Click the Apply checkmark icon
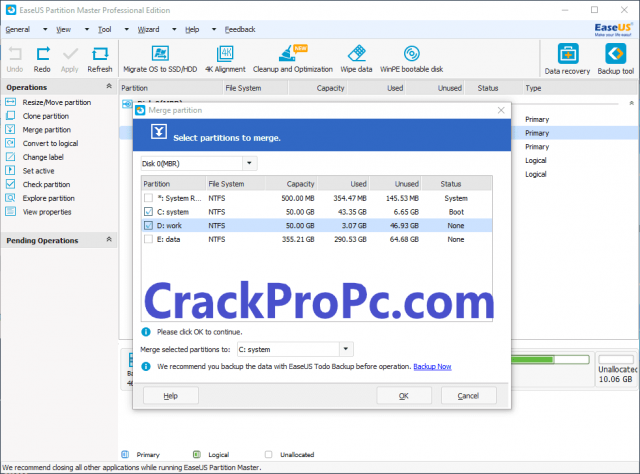Screen dimensions: 640x474 coord(70,53)
